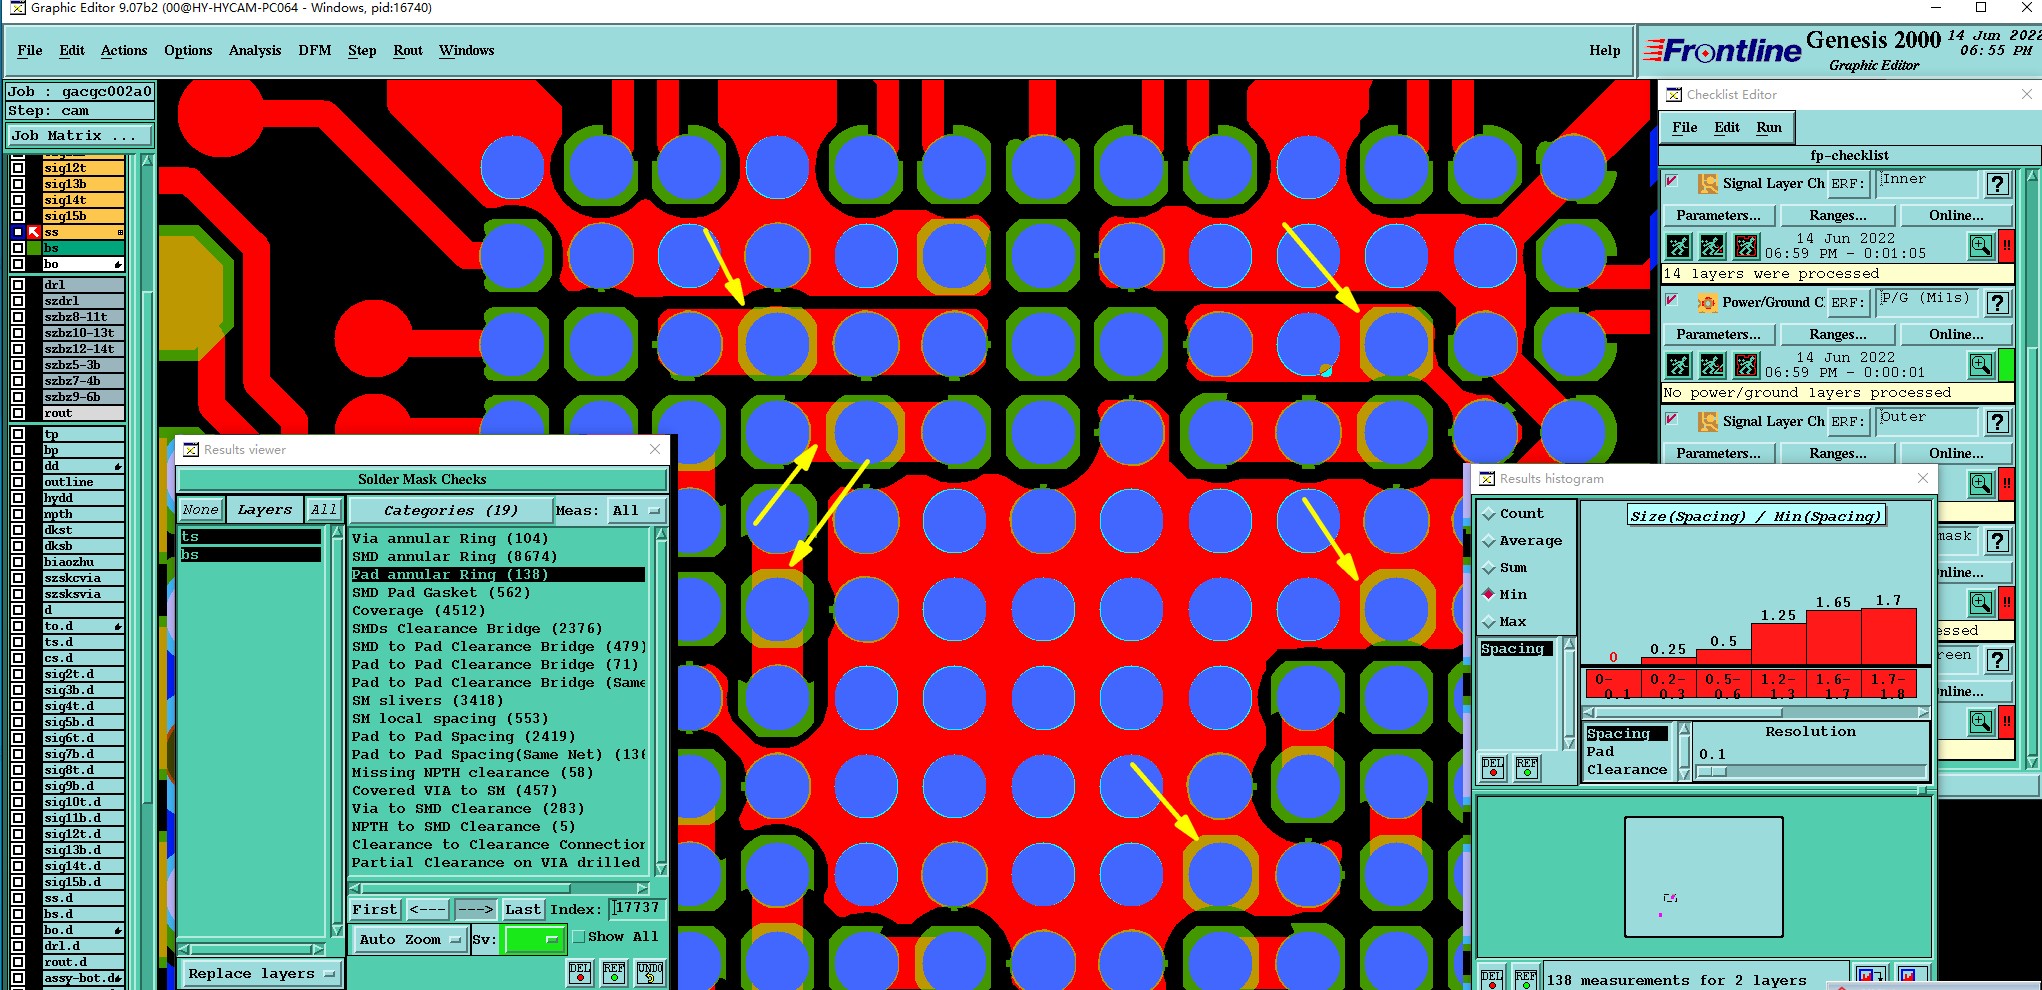The image size is (2042, 990).
Task: Click DEL icon in Results viewer
Action: pos(580,972)
